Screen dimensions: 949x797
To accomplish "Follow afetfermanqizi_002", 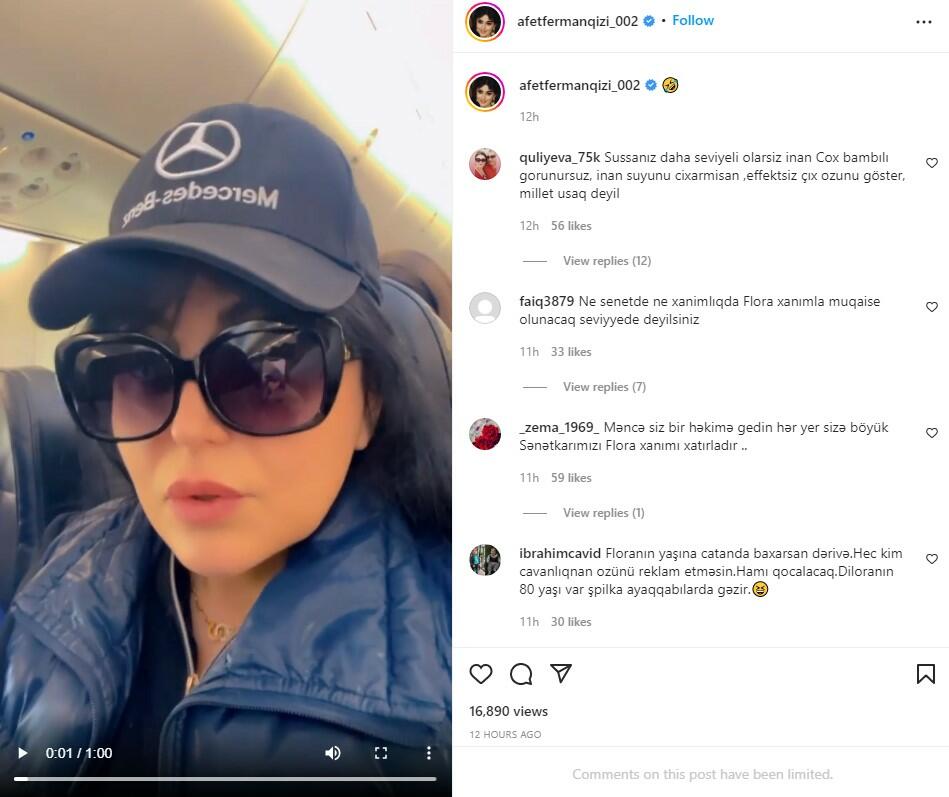I will [x=693, y=21].
